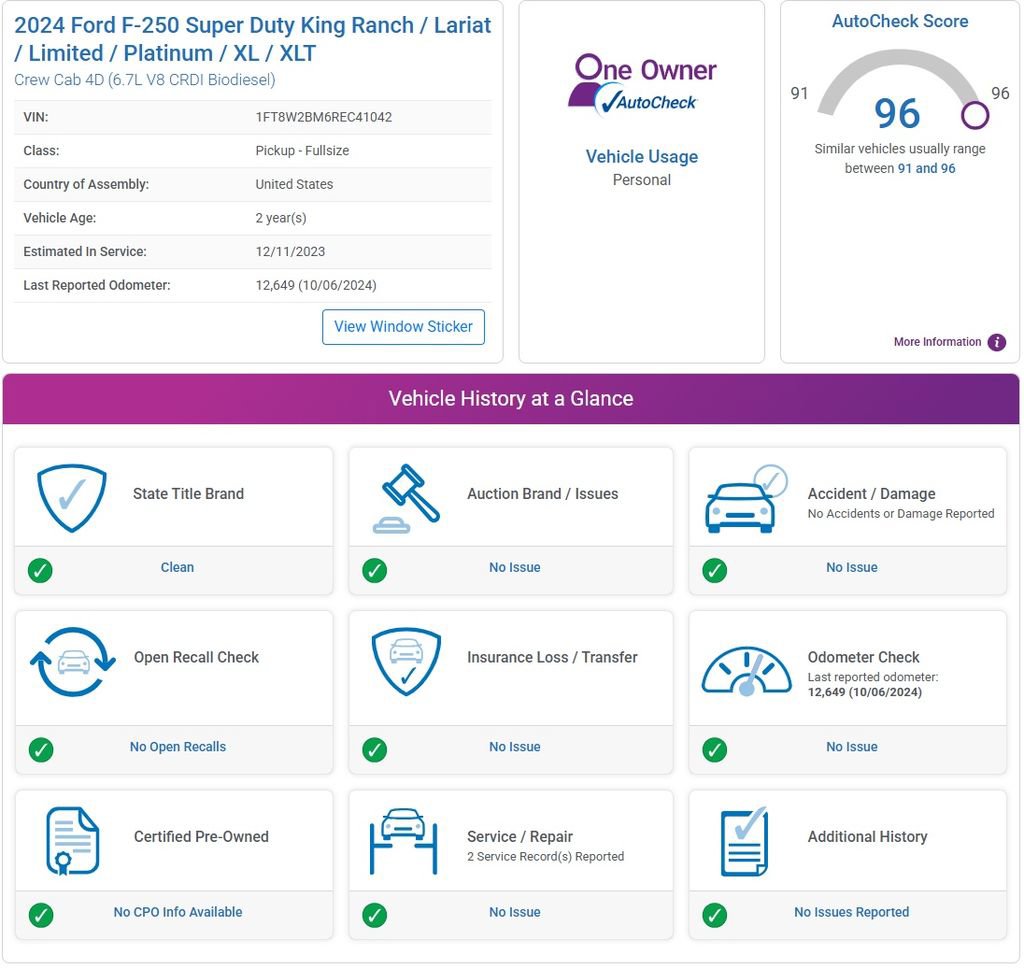Click the green check beside No Issues Reported
The height and width of the screenshot is (970, 1024).
[x=714, y=914]
